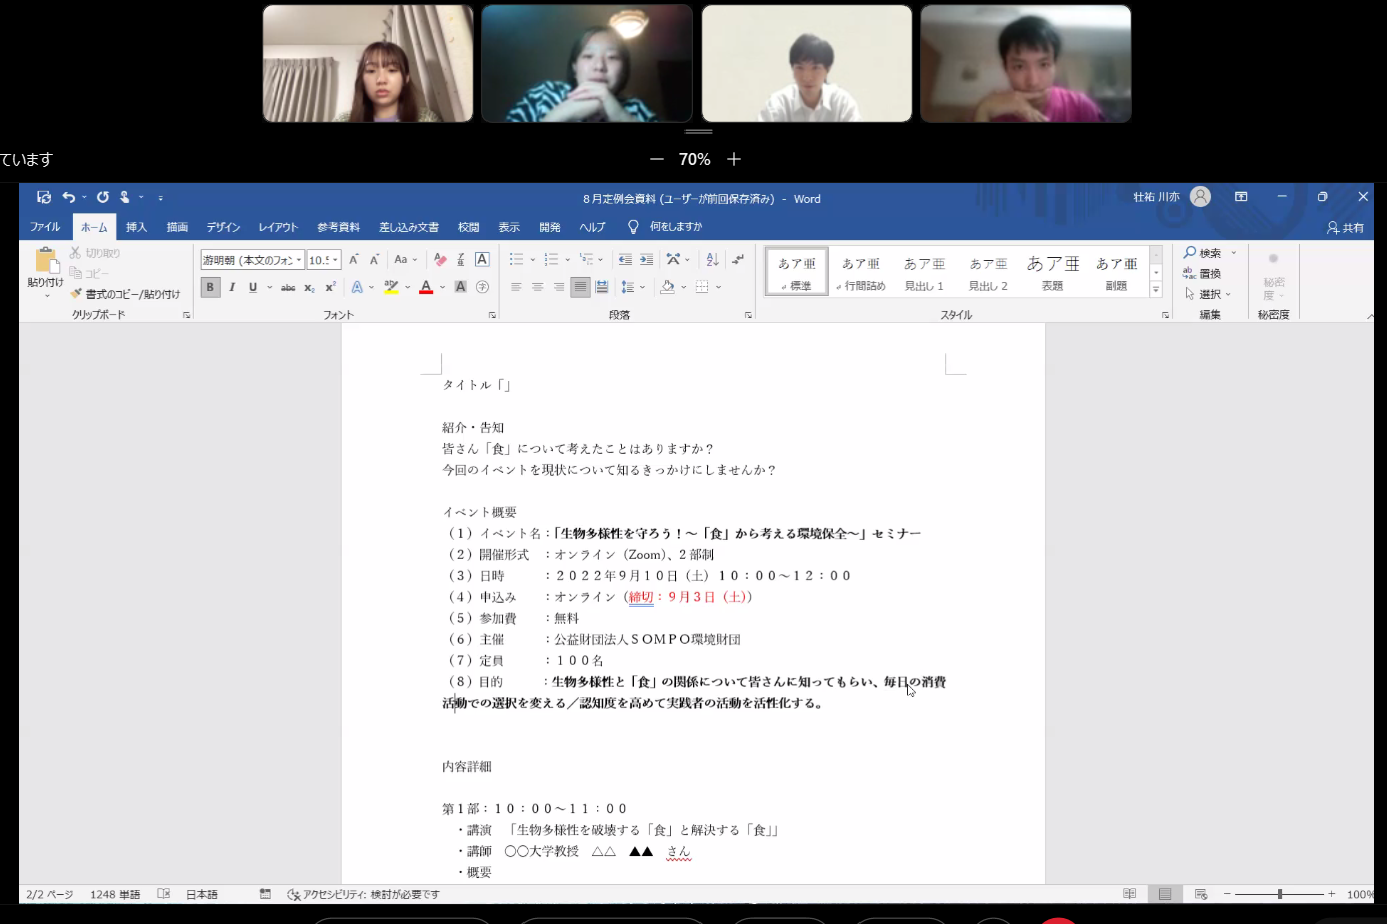Switch to Read Mode view in status bar
This screenshot has width=1387, height=924.
coord(1130,894)
